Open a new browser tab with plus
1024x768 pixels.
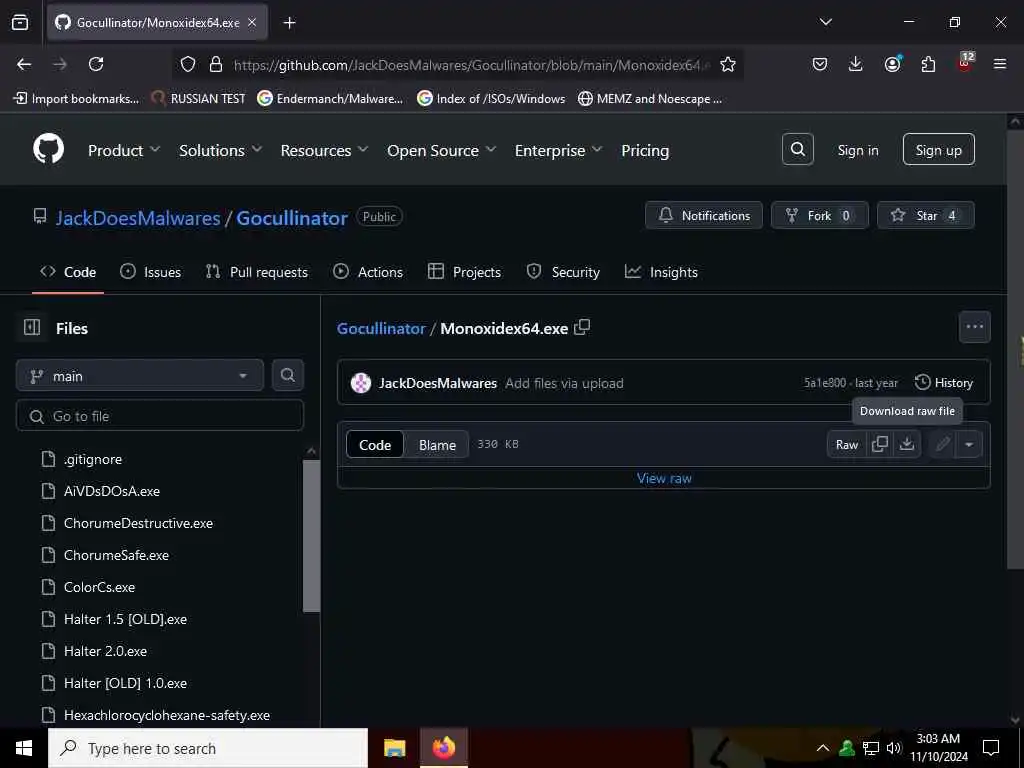click(289, 23)
